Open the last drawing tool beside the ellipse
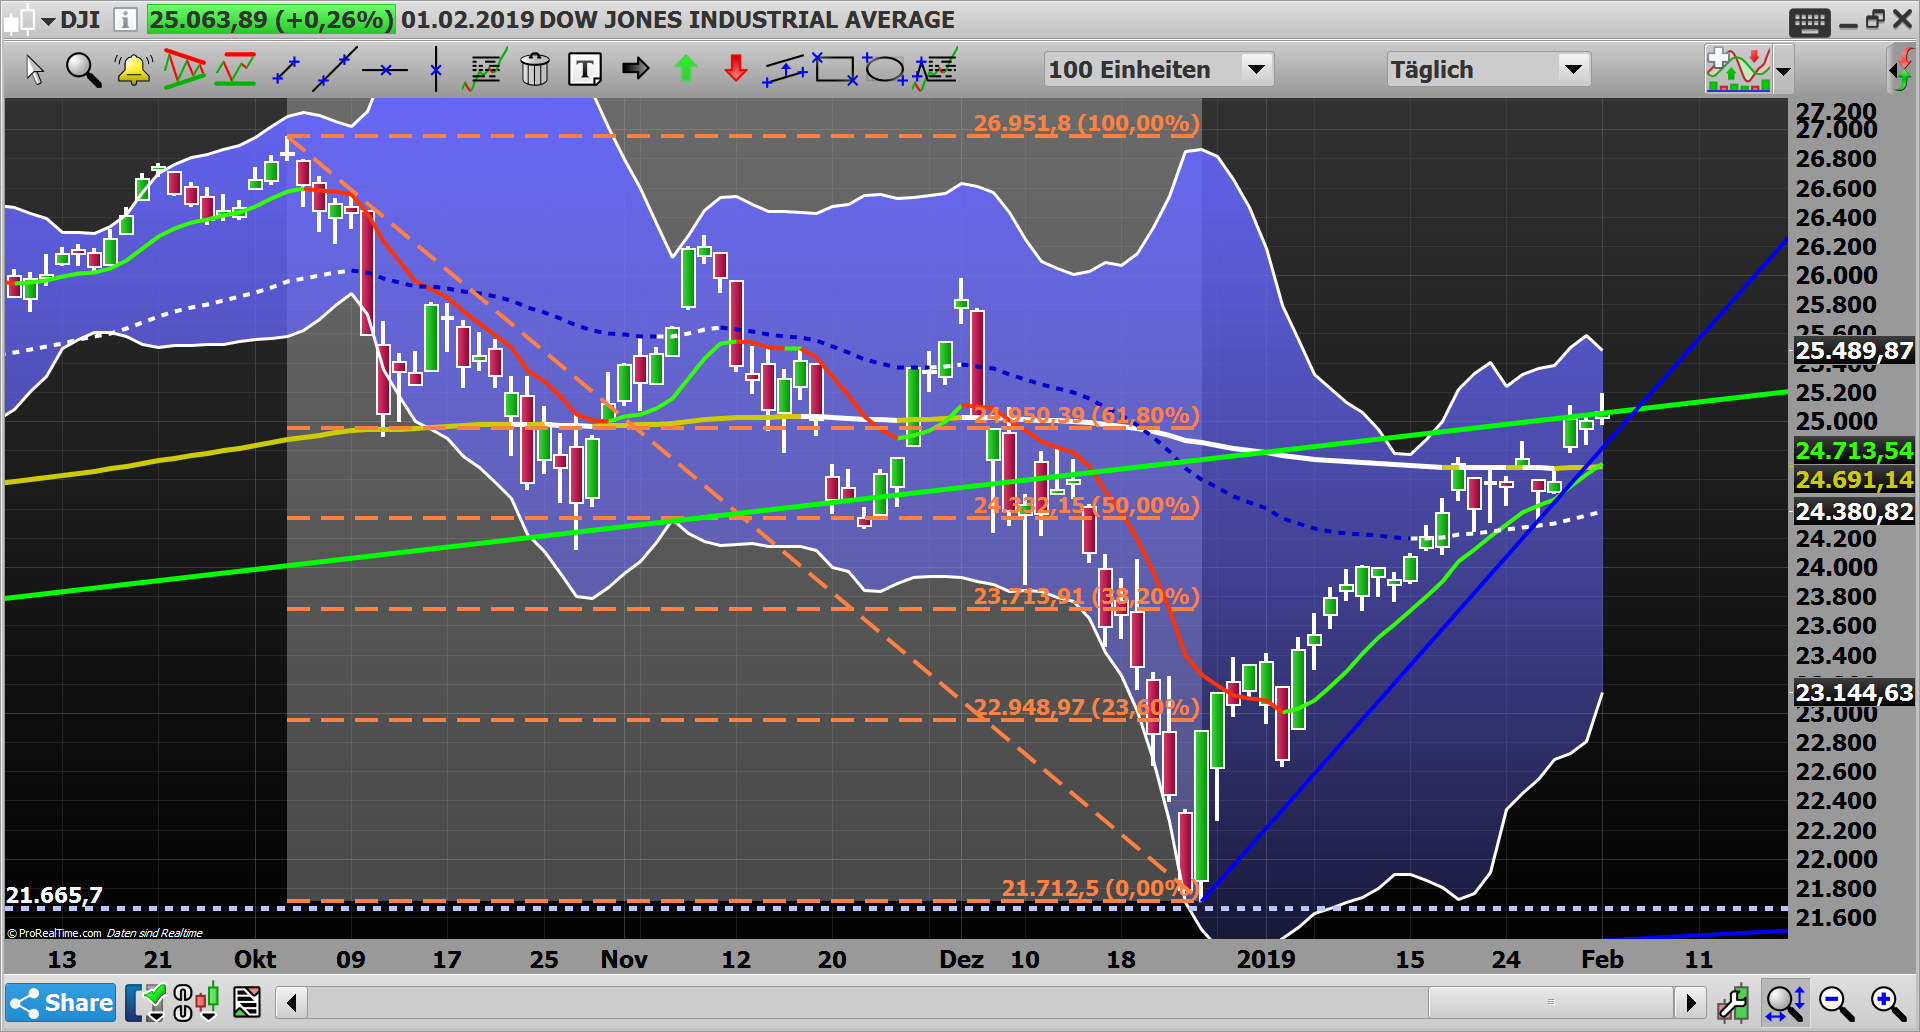The image size is (1920, 1032). [x=935, y=69]
